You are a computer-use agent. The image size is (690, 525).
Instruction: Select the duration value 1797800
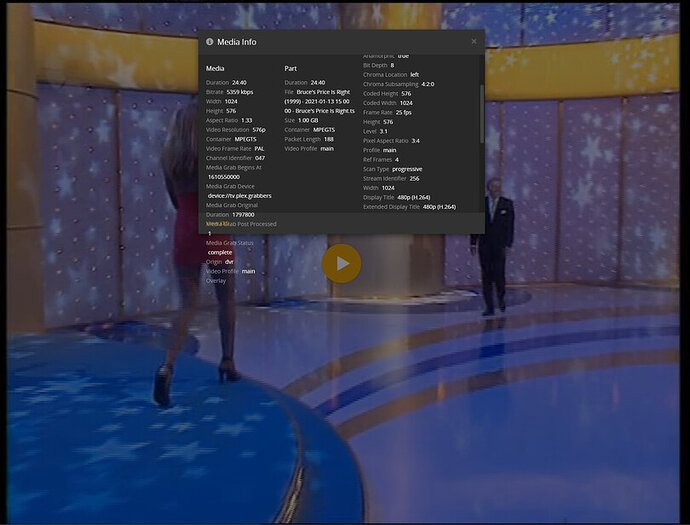pyautogui.click(x=243, y=215)
